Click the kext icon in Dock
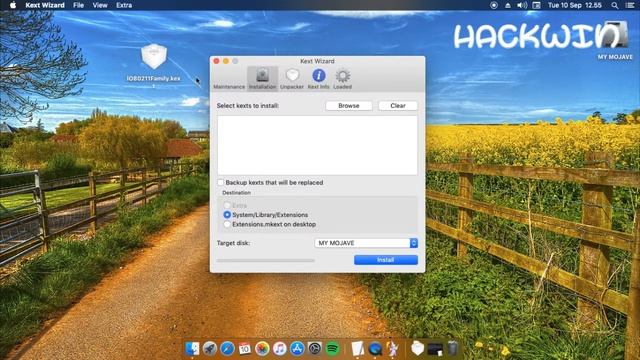 coord(418,349)
